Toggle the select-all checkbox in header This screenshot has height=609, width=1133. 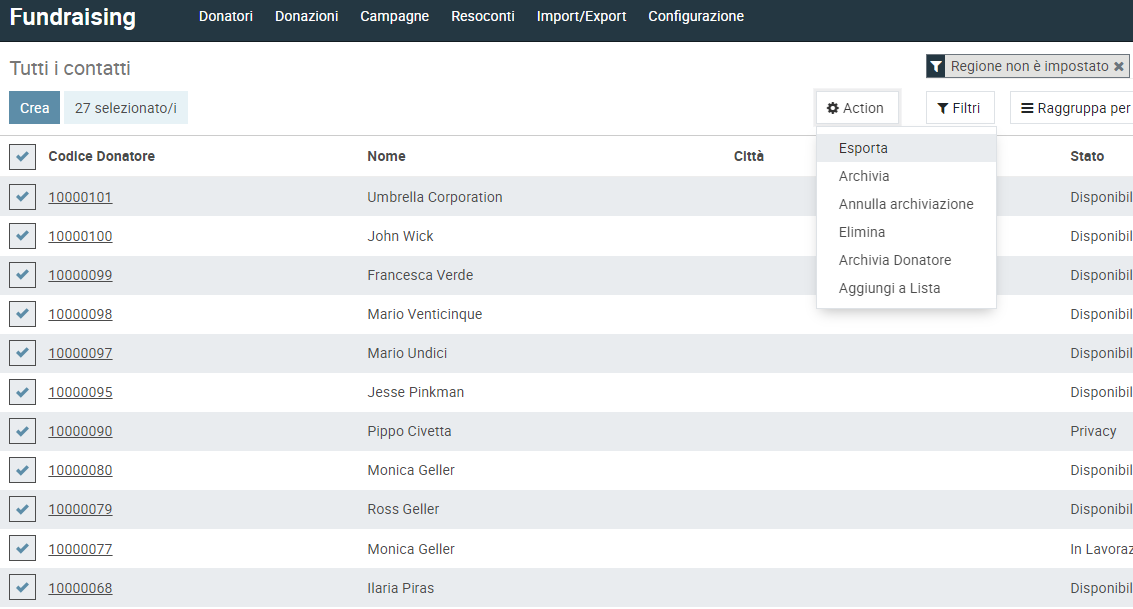point(22,157)
